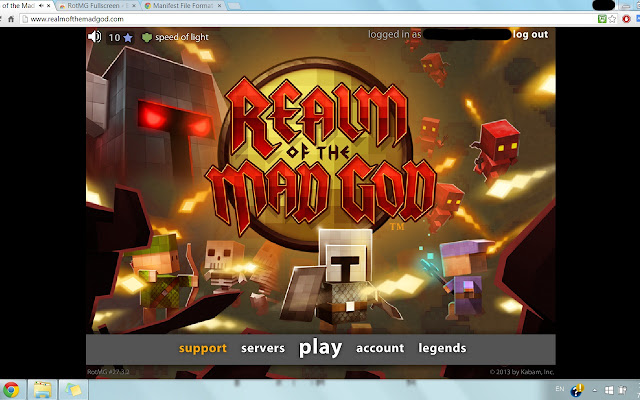
Task: Mute the game sound with the speaker icon
Action: (x=95, y=37)
